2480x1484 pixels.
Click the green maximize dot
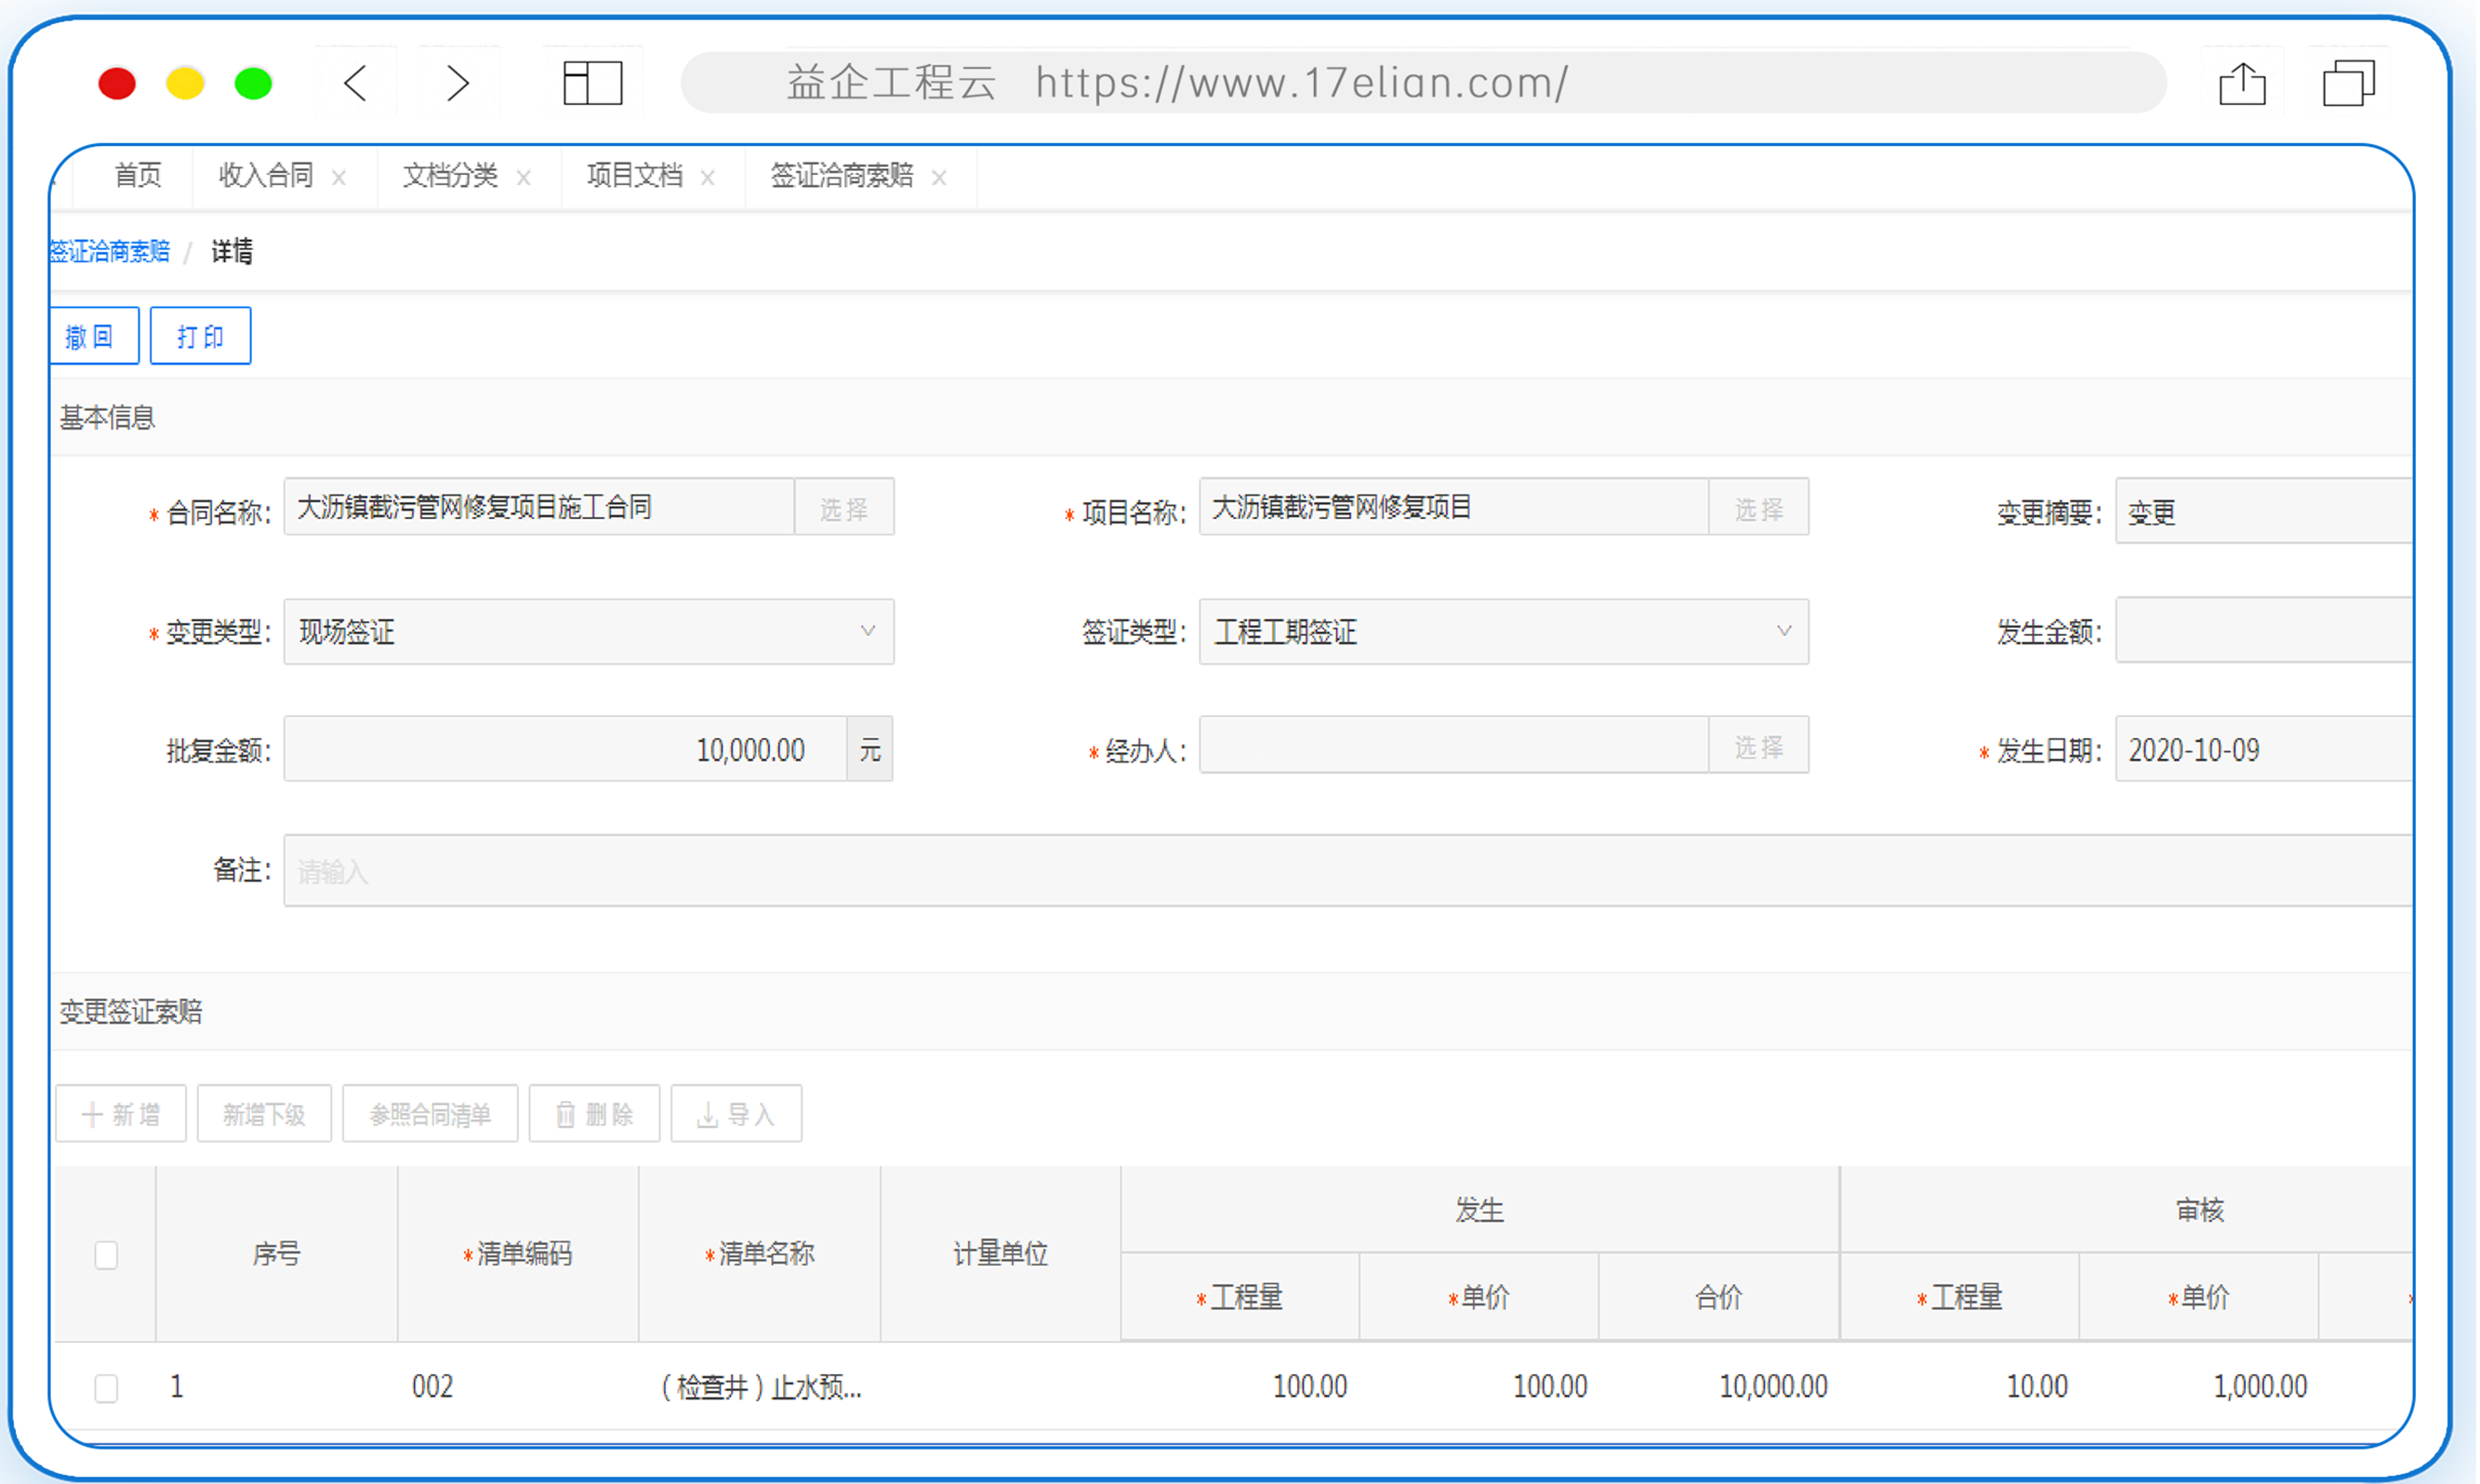(x=253, y=83)
